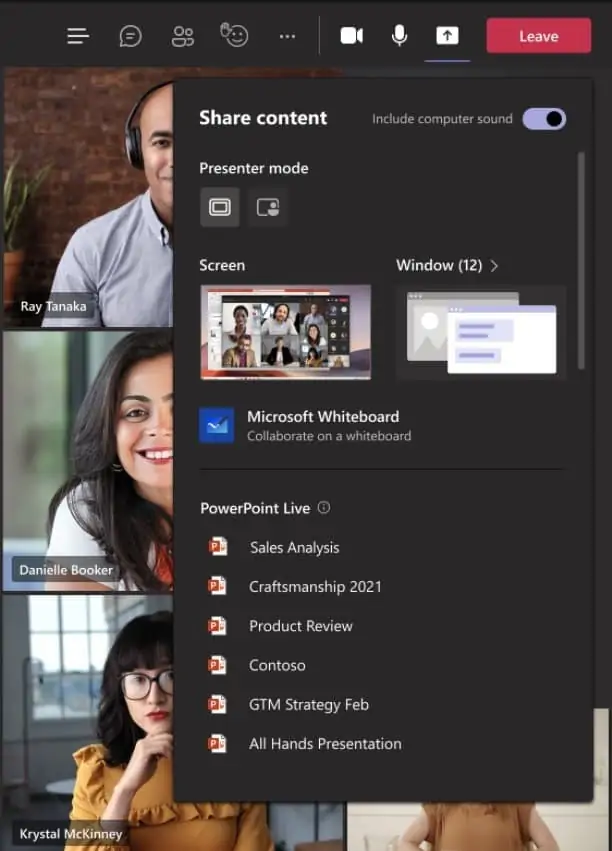This screenshot has height=851, width=612.
Task: Select the GTM Strategy Feb presentation
Action: coord(308,704)
